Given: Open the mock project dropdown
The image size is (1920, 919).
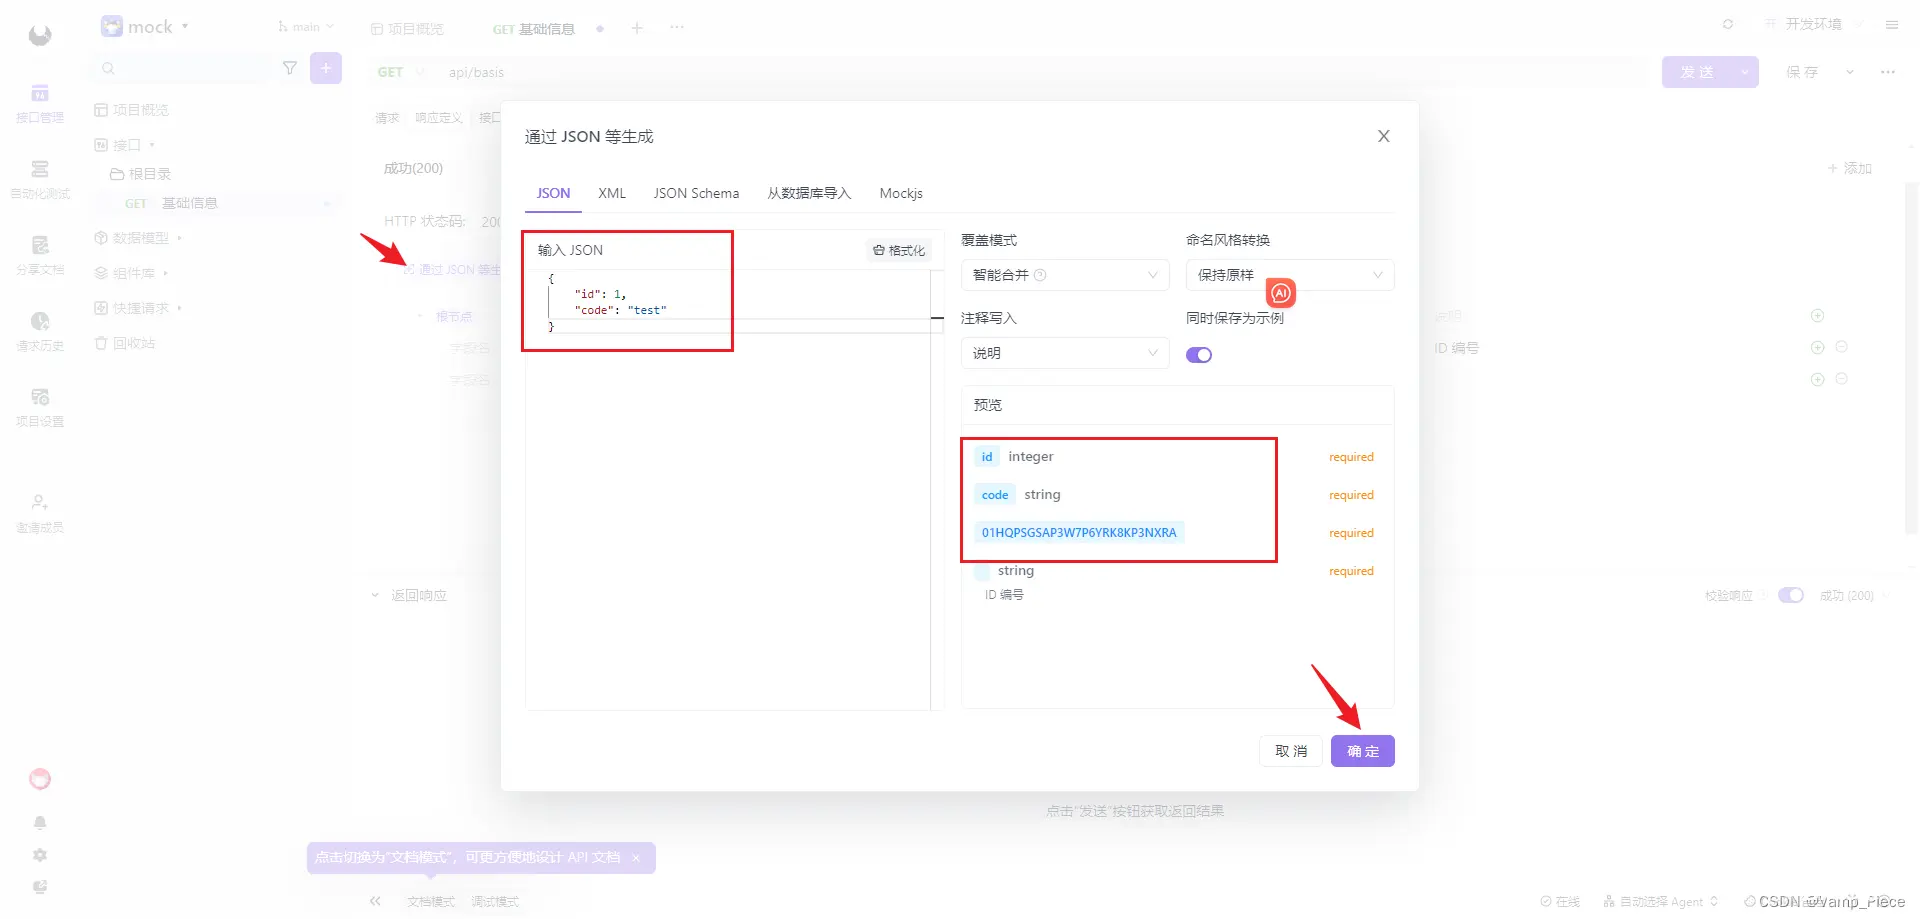Looking at the screenshot, I should pos(145,27).
